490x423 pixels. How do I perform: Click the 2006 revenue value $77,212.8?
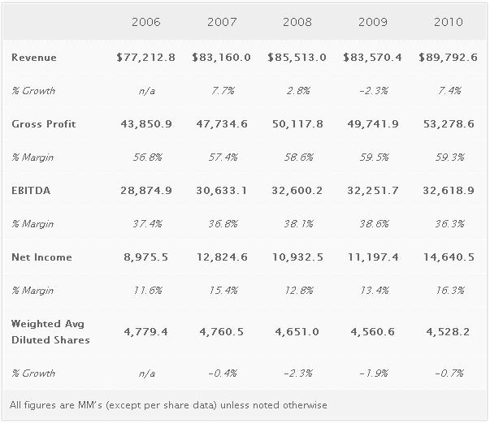click(146, 57)
